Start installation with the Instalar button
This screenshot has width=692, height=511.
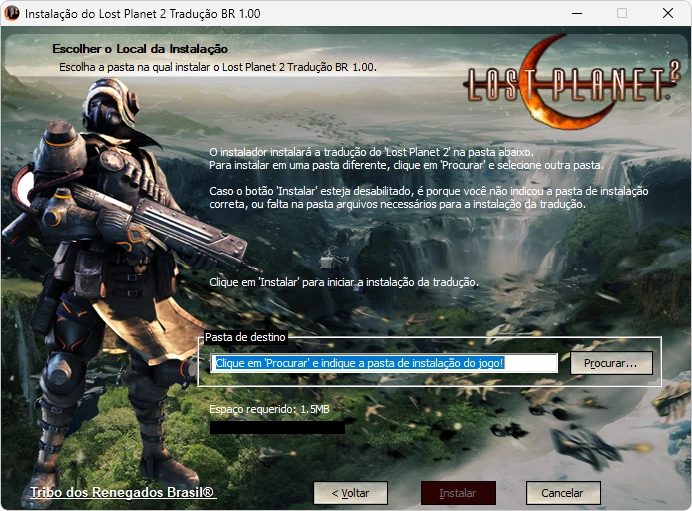[458, 493]
